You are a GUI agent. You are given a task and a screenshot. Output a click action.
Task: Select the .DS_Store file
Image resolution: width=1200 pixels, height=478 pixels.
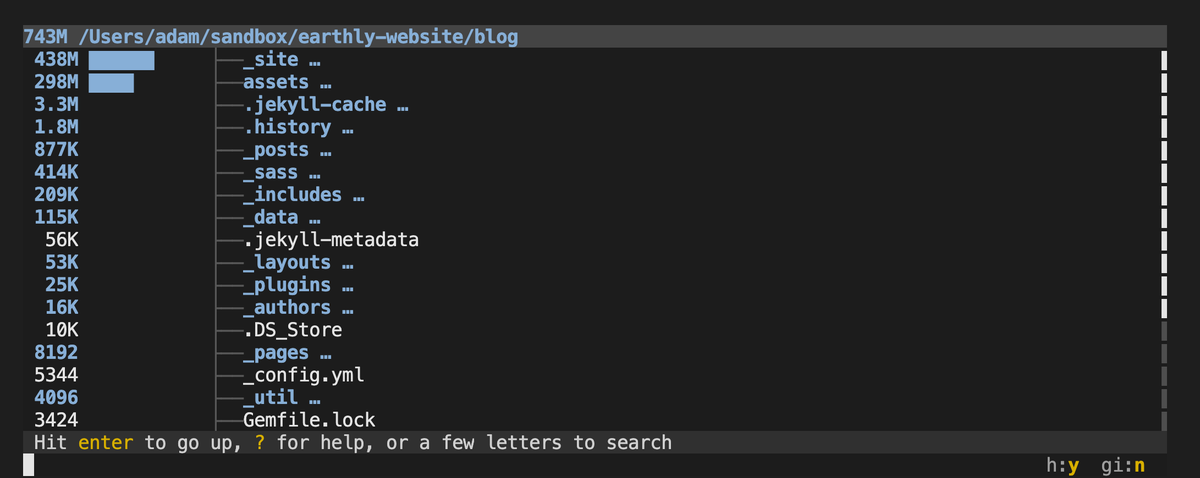[x=292, y=330]
